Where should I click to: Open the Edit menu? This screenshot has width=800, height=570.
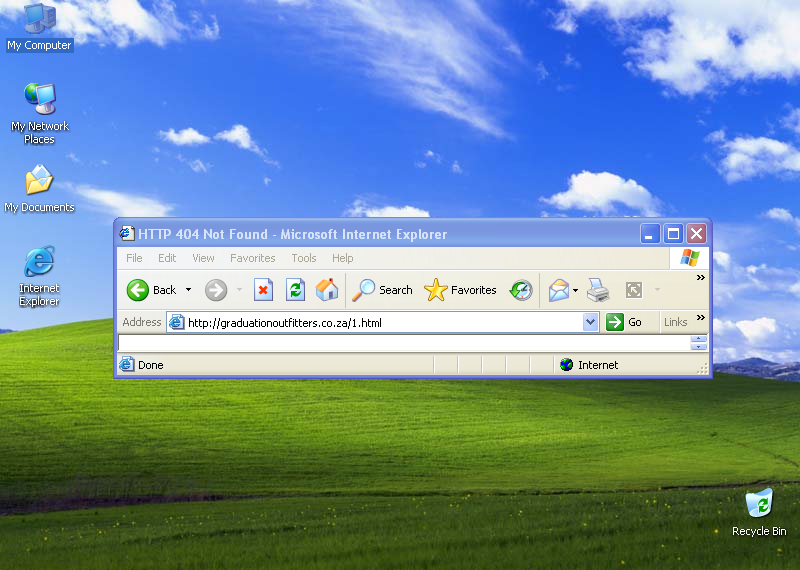coord(167,258)
